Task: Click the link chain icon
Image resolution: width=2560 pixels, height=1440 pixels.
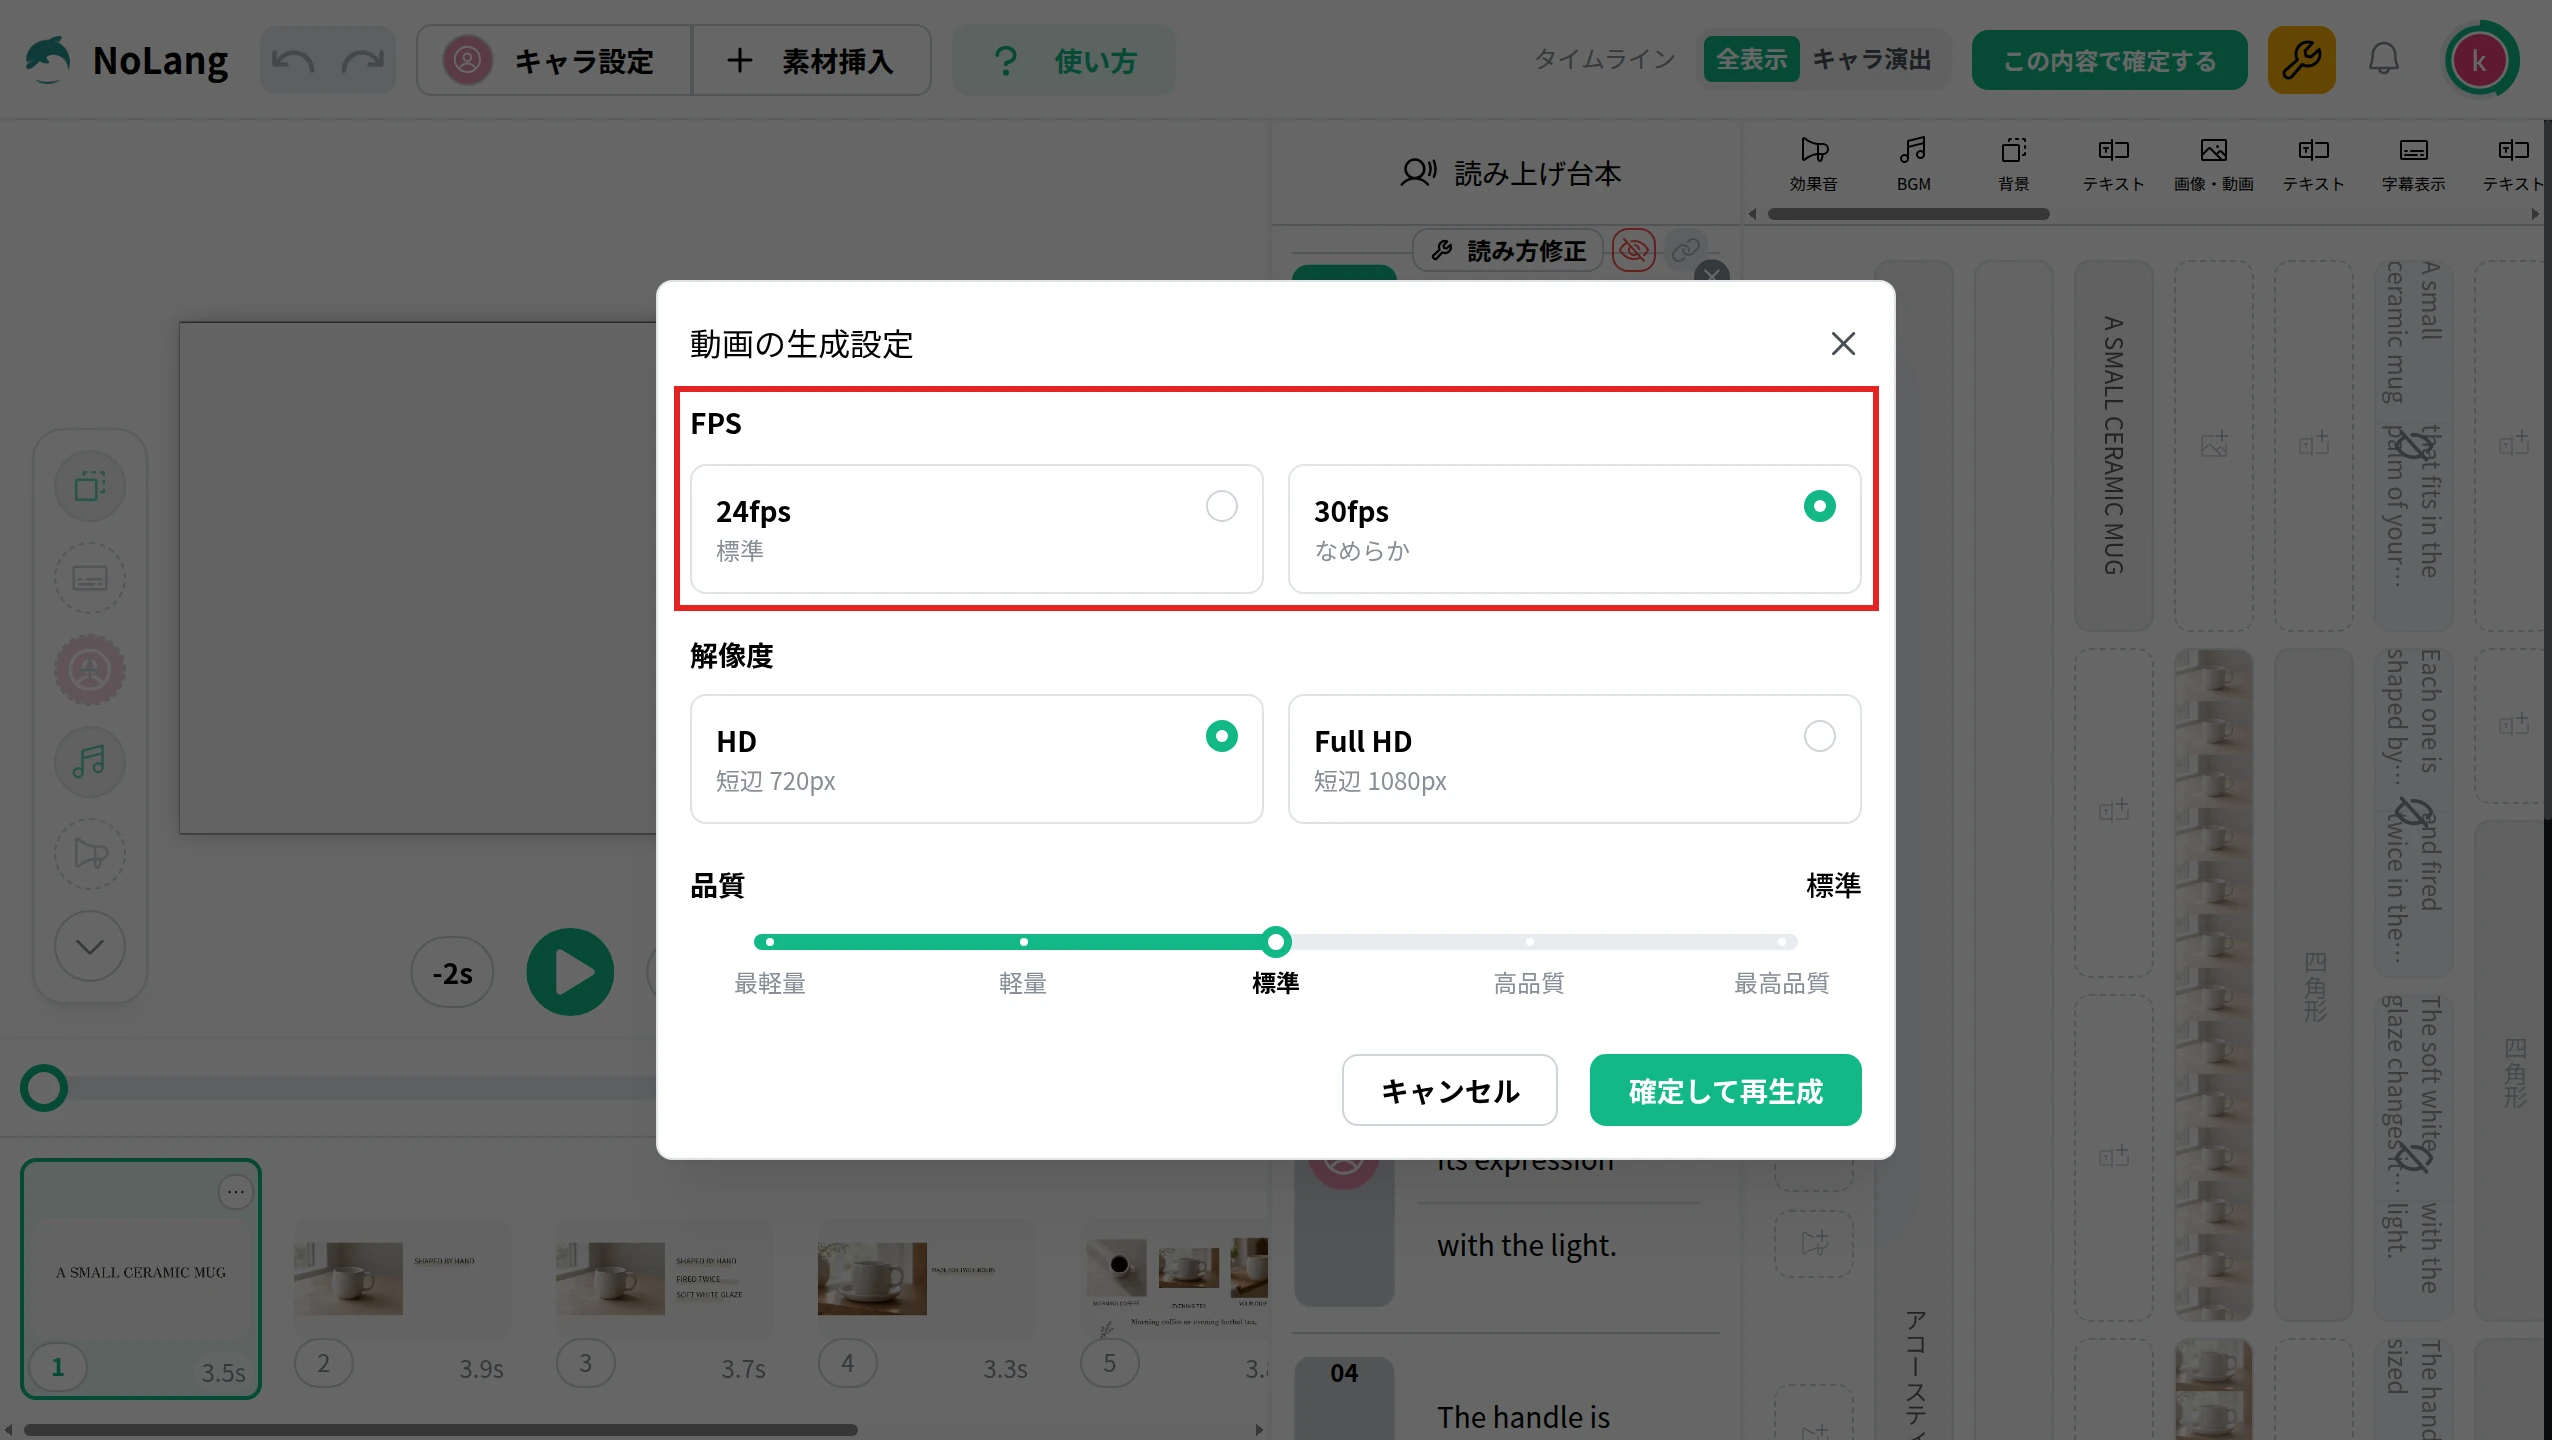Action: [x=1686, y=249]
